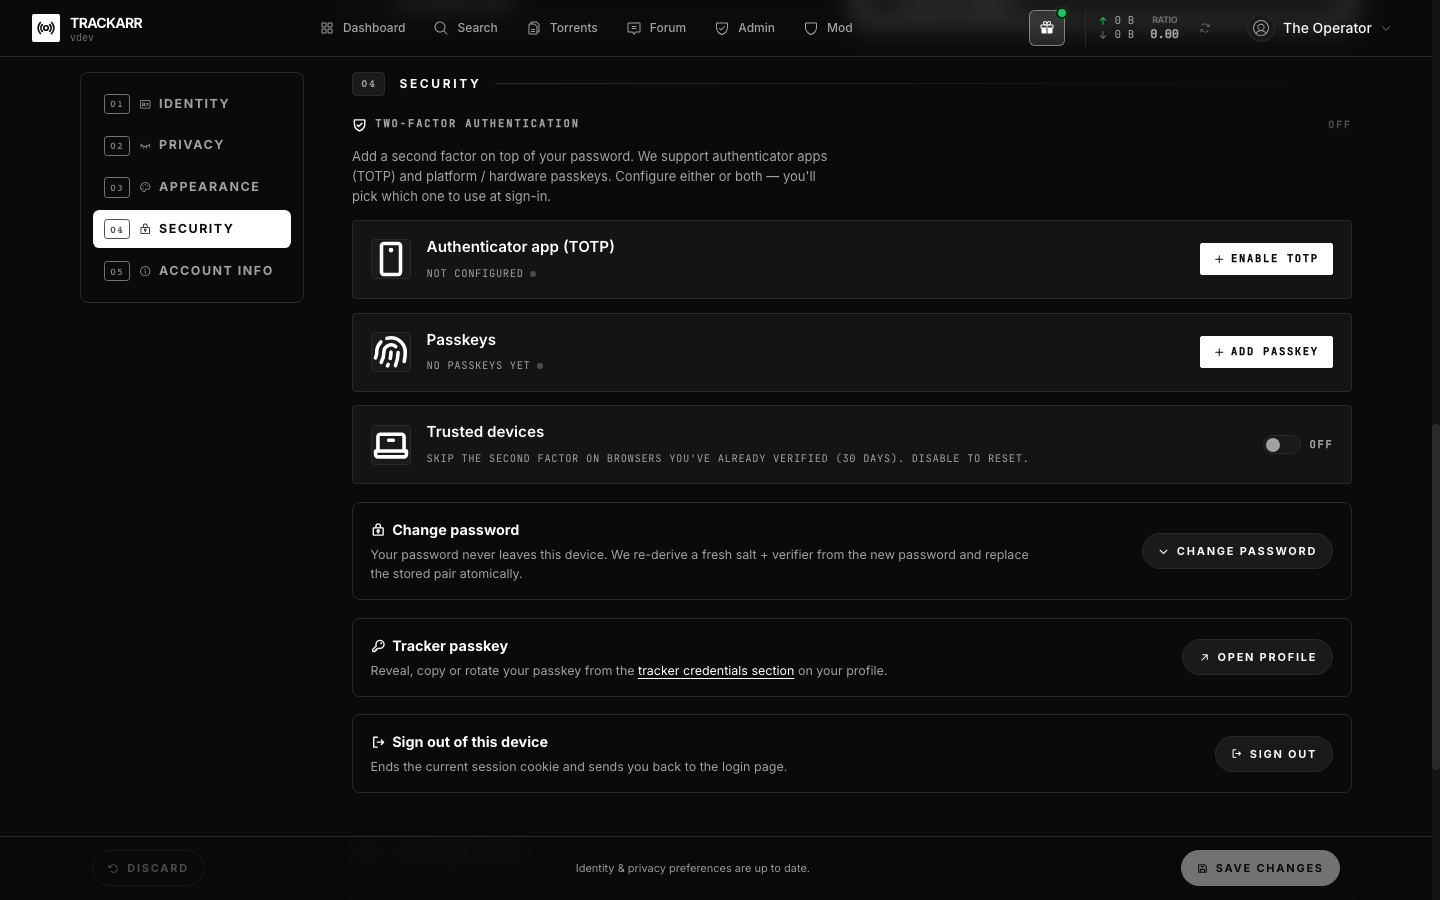
Task: Click the Discard button
Action: (148, 868)
